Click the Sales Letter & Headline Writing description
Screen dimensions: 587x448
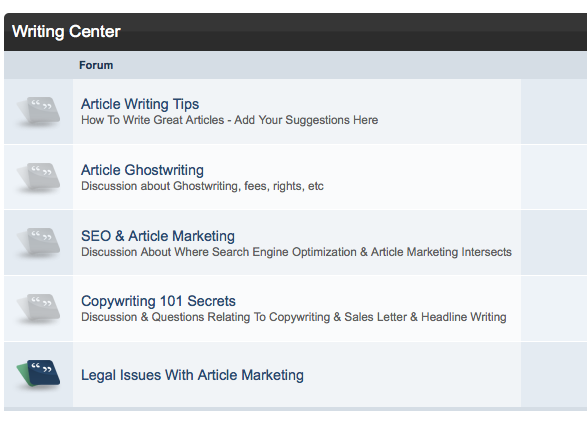pyautogui.click(x=294, y=317)
